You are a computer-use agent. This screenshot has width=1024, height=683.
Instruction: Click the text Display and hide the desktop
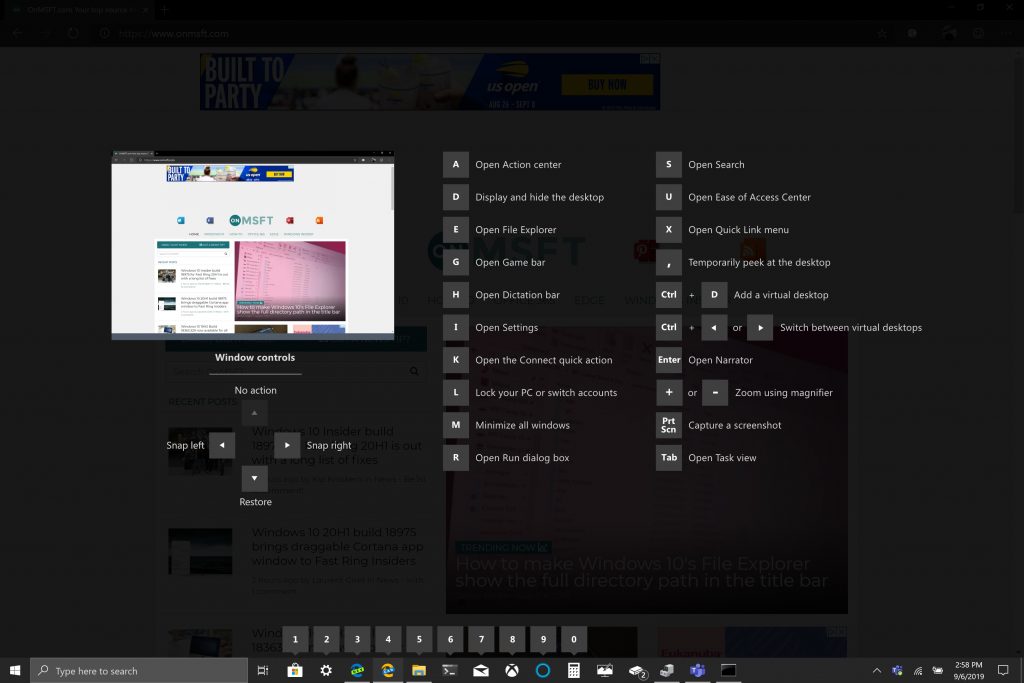pos(539,197)
